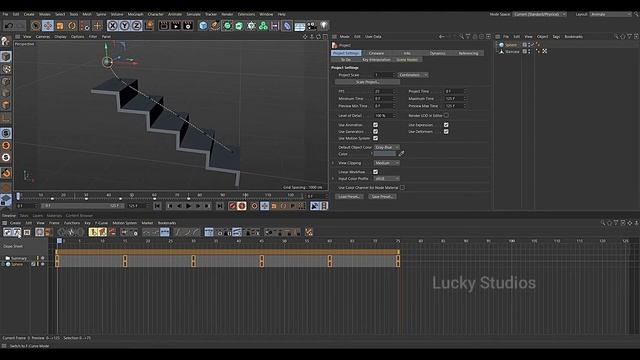
Task: Open the View Clipping dropdown
Action: [387, 163]
